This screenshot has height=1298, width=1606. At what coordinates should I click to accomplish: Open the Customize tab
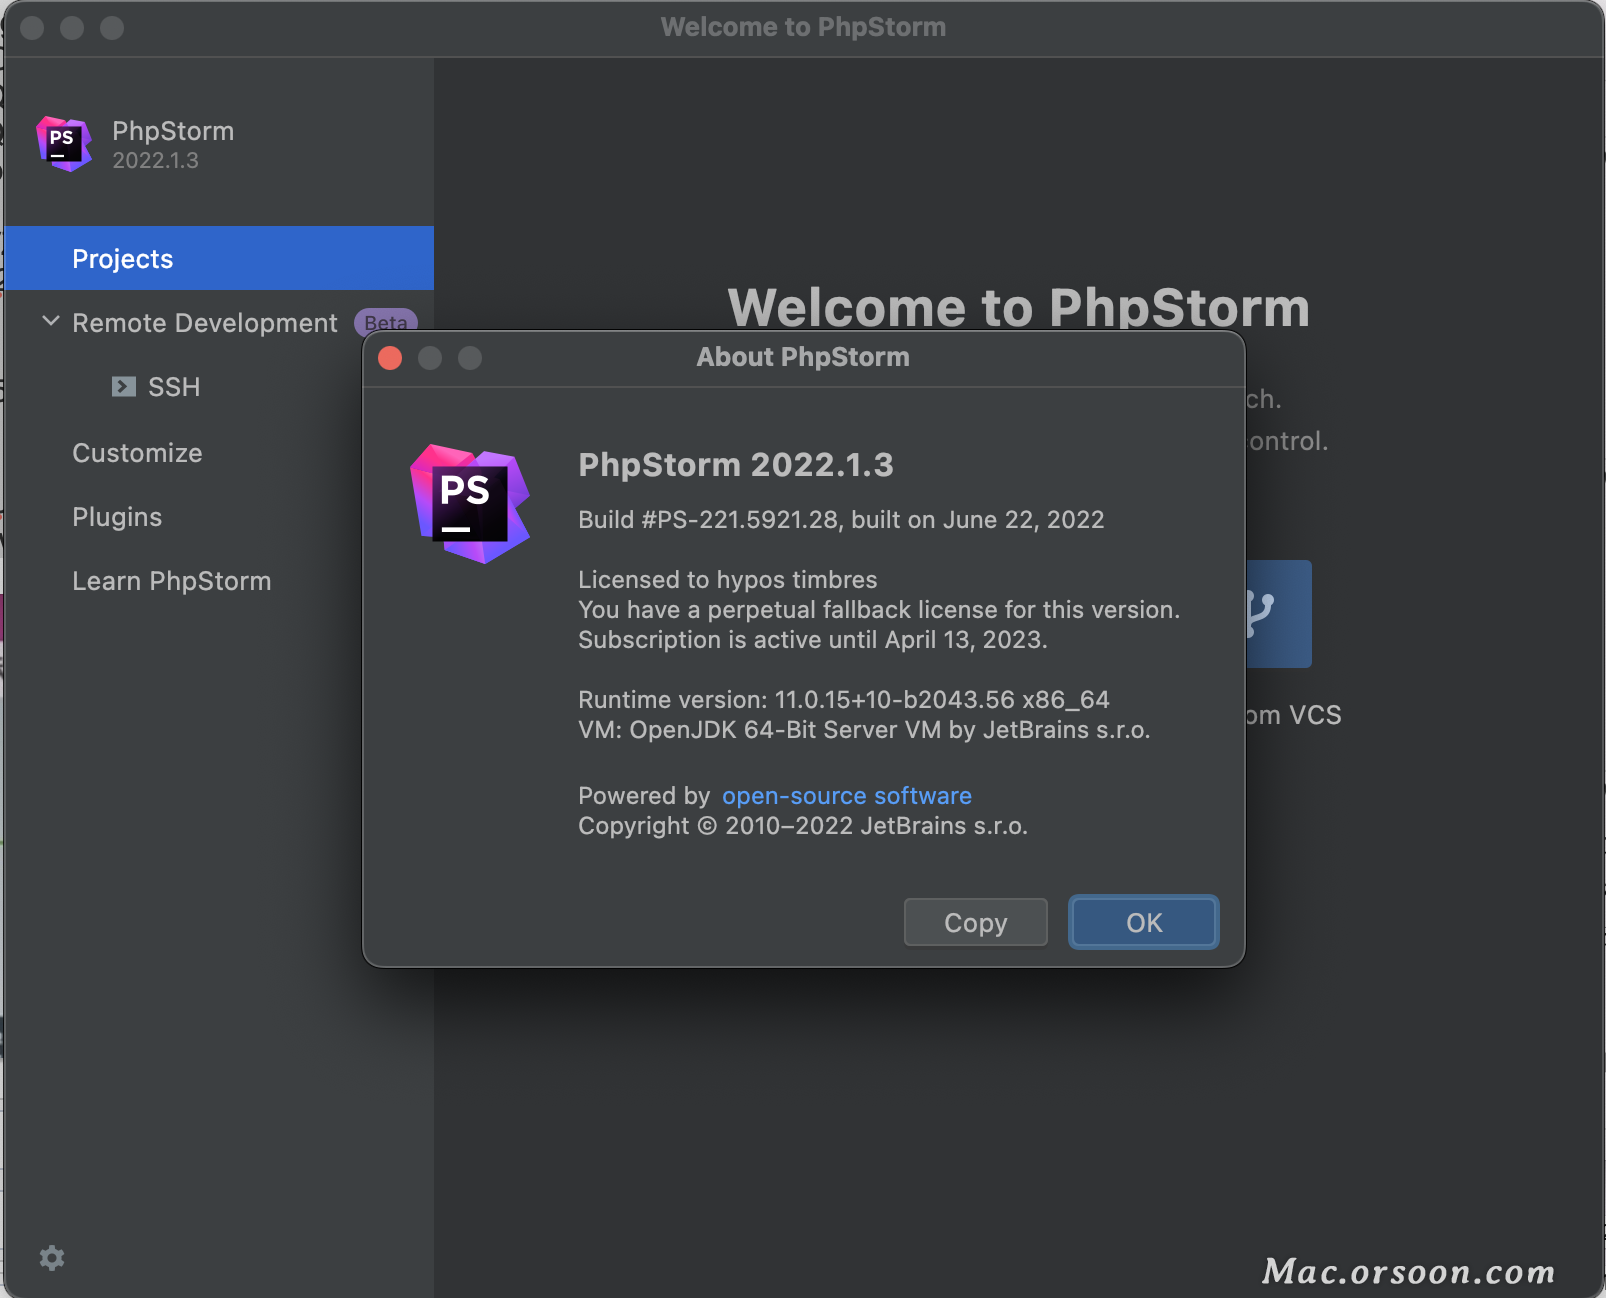pyautogui.click(x=137, y=453)
